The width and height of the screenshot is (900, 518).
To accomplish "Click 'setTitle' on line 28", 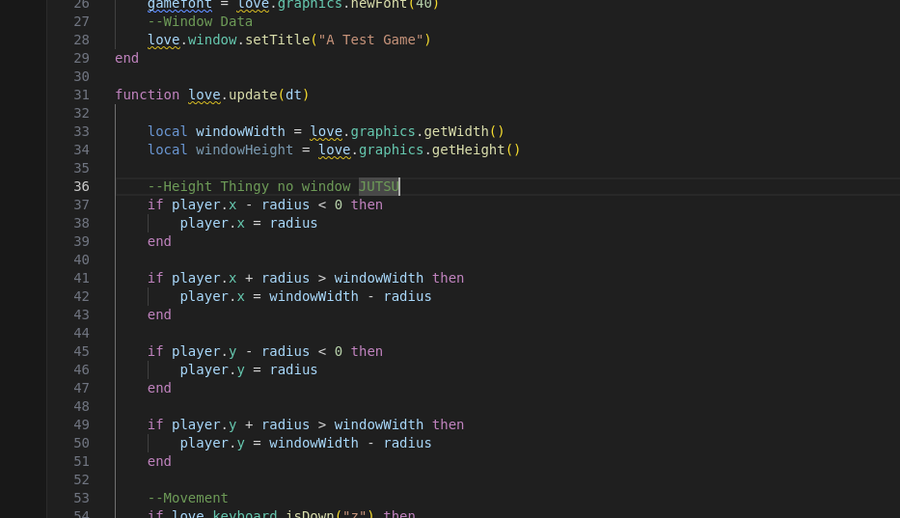I will coord(277,40).
